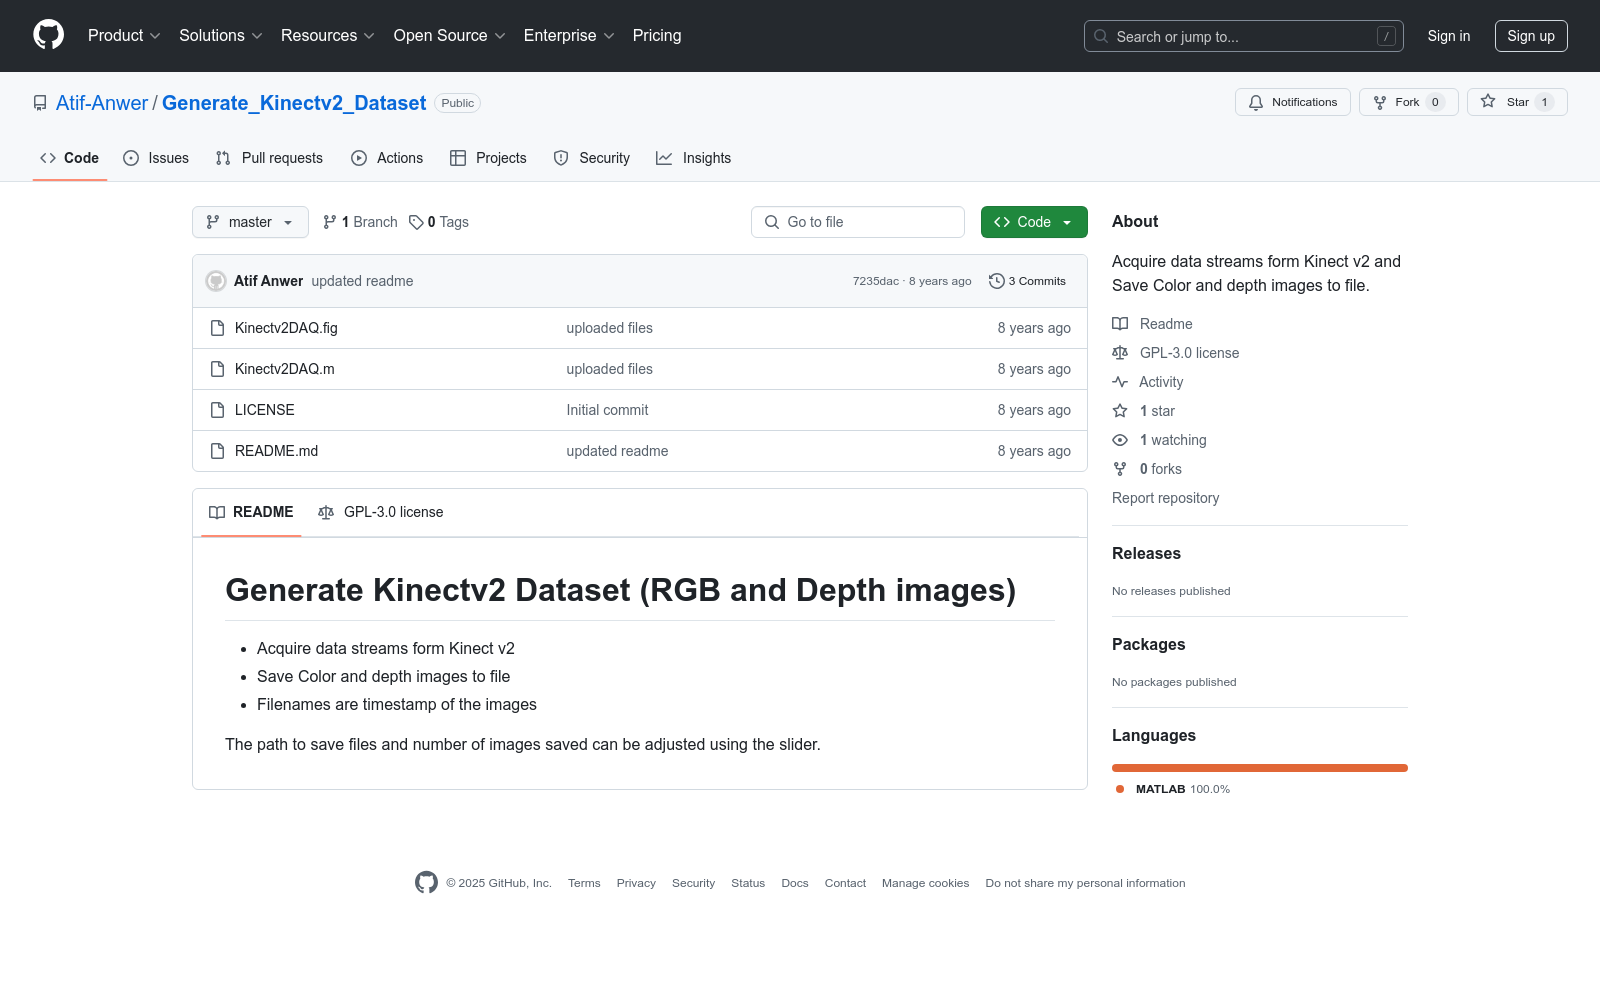Open the Enterprise dropdown
This screenshot has width=1600, height=1000.
569,36
